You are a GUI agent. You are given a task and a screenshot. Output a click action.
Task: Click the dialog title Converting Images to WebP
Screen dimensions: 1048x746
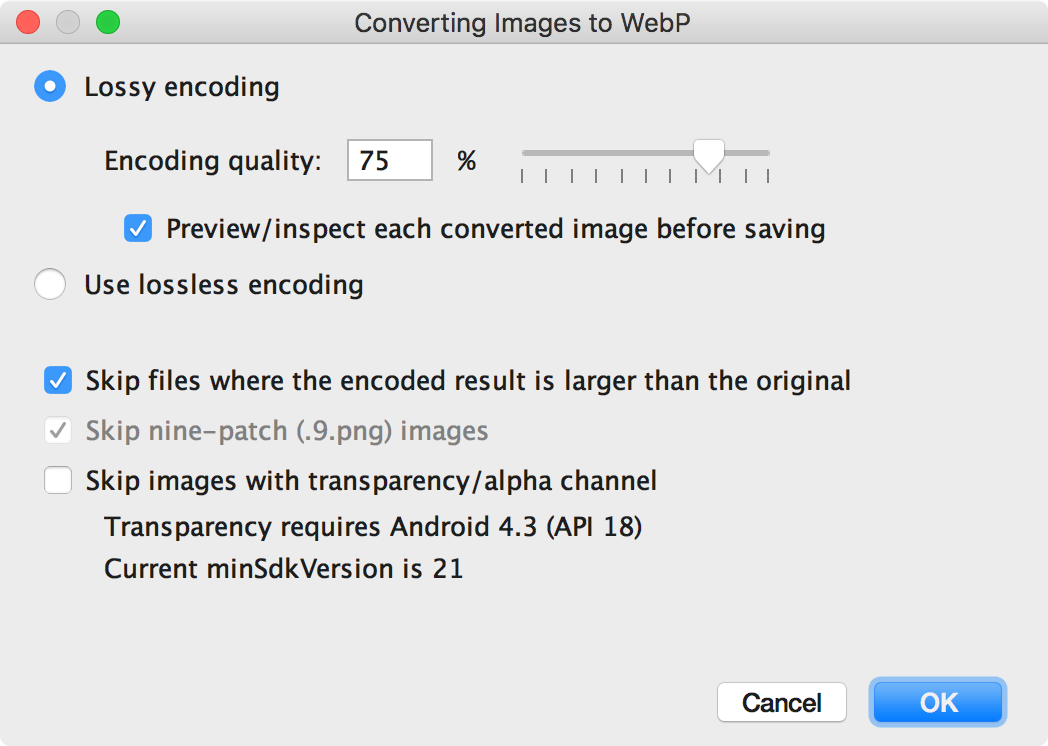click(524, 22)
